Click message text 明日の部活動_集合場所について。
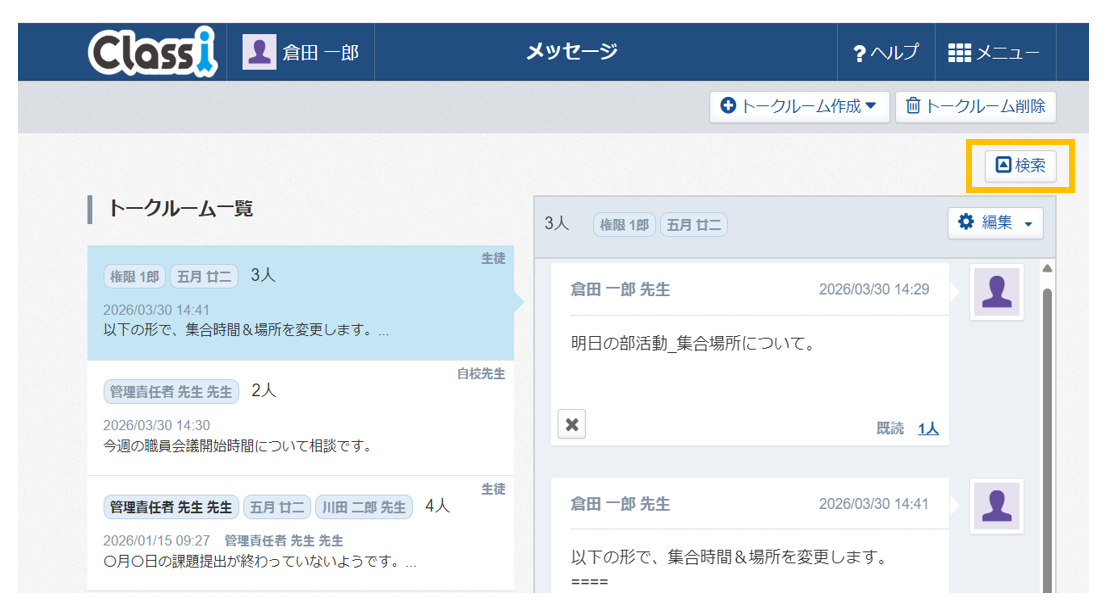The width and height of the screenshot is (1120, 606). coord(694,344)
